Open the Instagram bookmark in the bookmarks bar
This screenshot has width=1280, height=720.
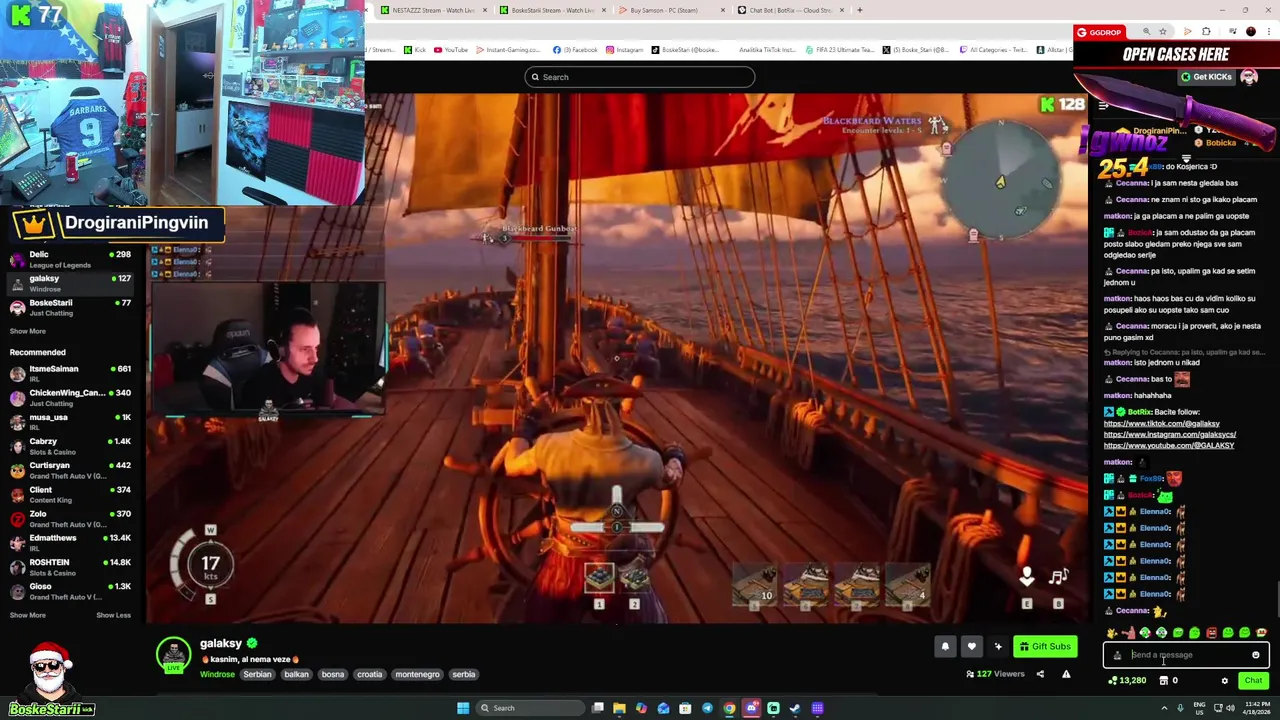(x=624, y=50)
